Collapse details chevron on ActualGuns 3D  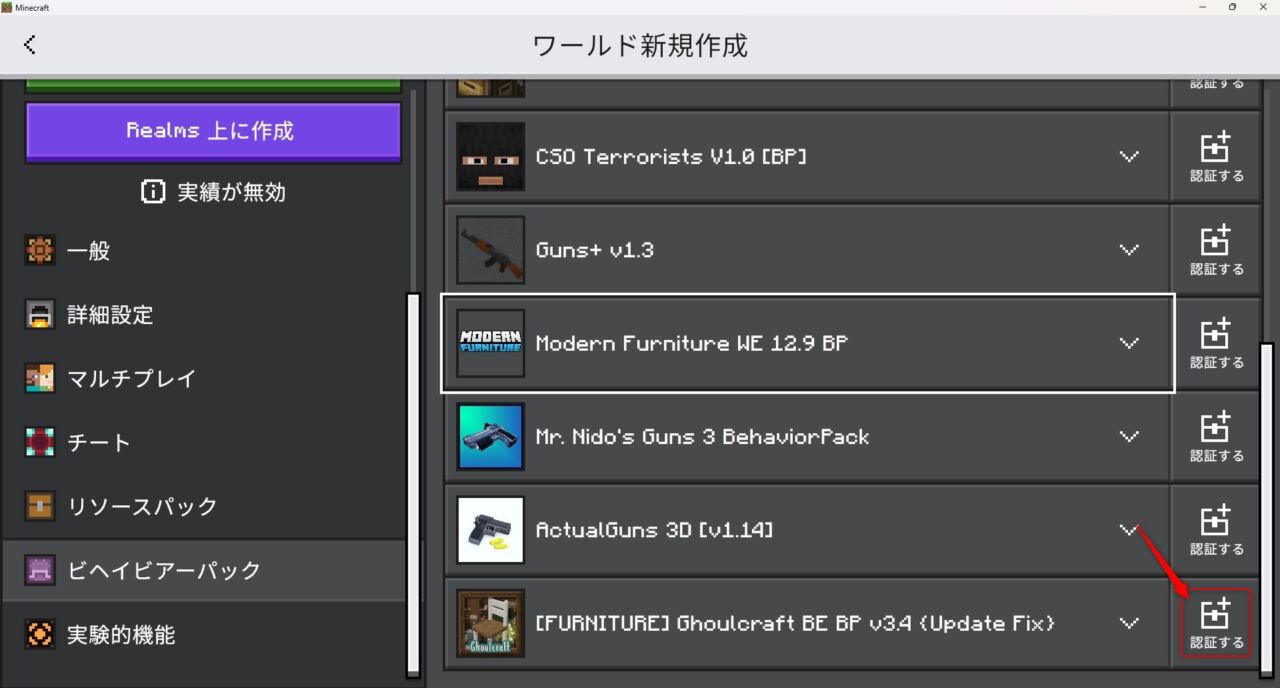1129,530
